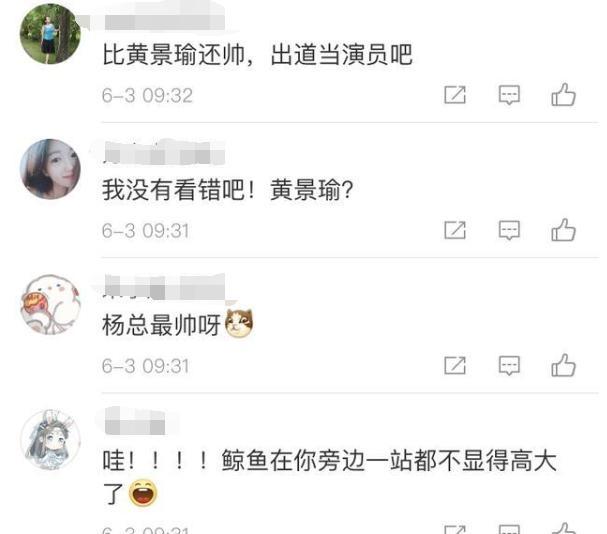Reply to the 我没有看错吧 comment
Viewport: 607px width, 534px height.
point(509,230)
